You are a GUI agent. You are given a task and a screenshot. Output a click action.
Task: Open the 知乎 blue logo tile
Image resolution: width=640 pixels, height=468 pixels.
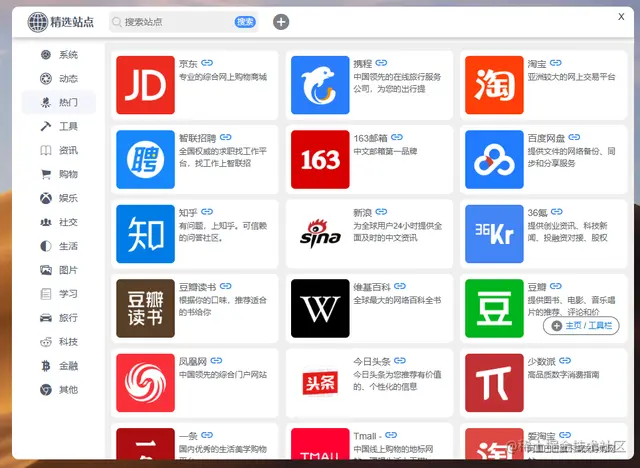145,234
